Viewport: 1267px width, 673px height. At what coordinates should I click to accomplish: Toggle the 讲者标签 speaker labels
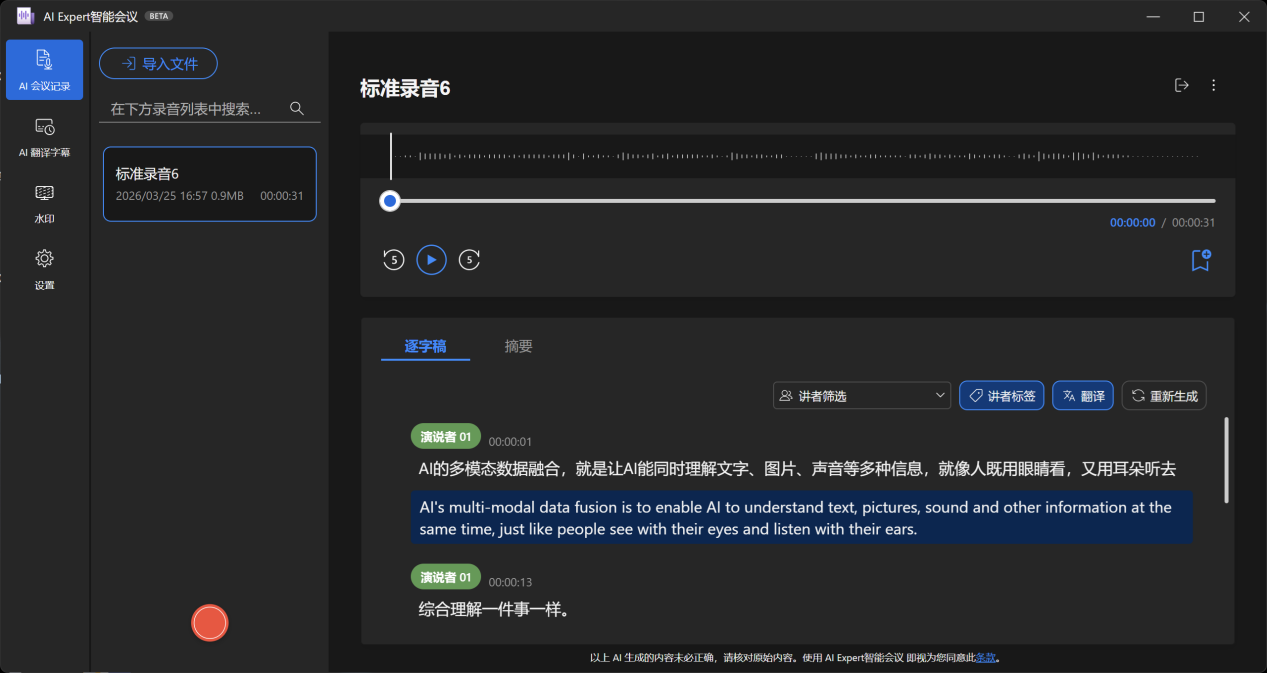coord(1001,396)
